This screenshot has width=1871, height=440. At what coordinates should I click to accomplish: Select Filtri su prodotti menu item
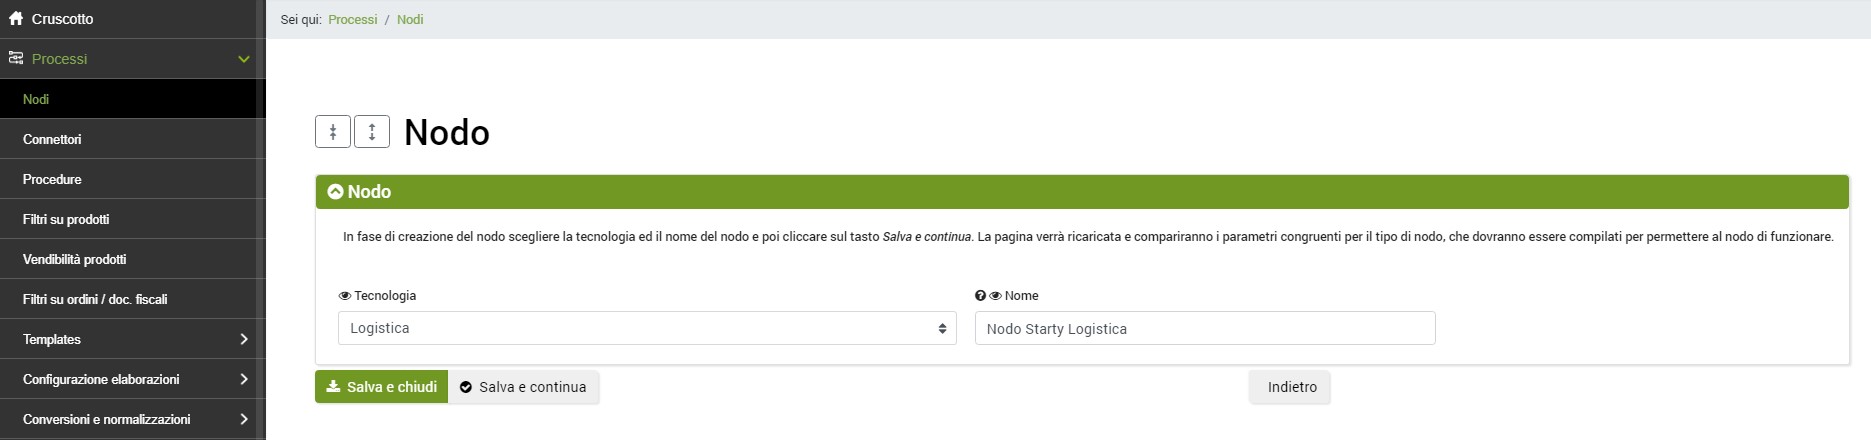[x=66, y=219]
